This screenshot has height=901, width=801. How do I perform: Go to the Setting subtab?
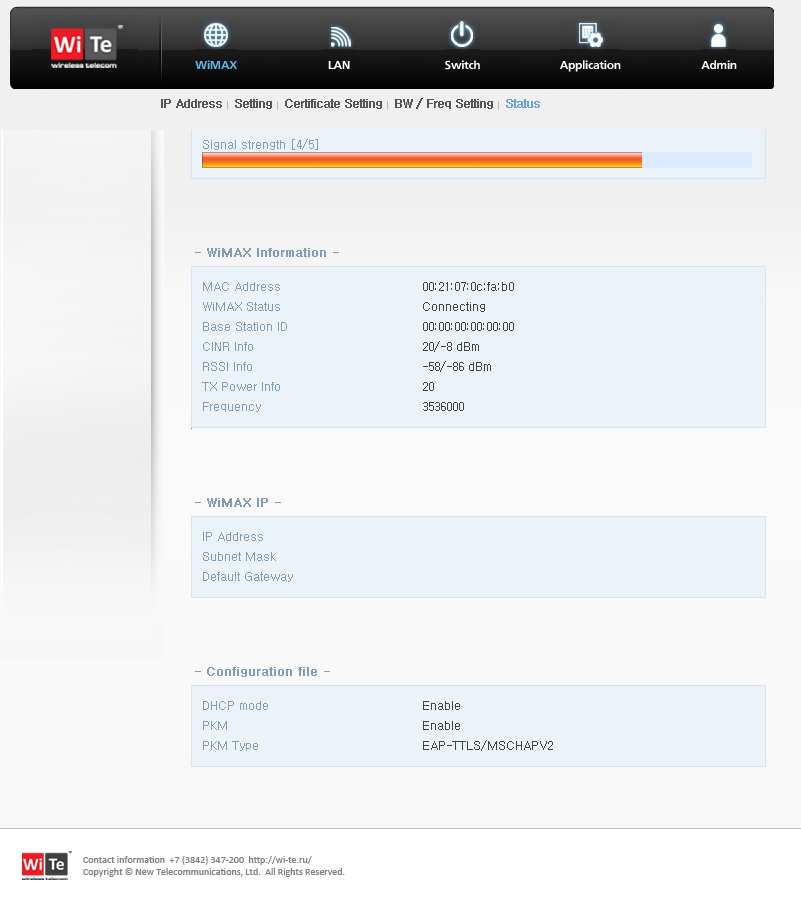coord(253,104)
